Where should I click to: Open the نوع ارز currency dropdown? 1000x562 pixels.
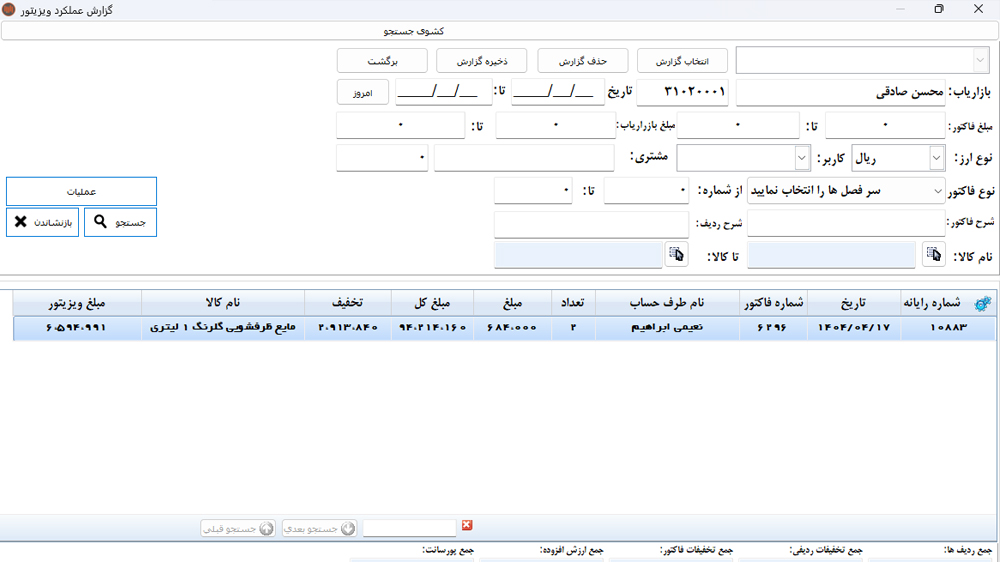936,158
